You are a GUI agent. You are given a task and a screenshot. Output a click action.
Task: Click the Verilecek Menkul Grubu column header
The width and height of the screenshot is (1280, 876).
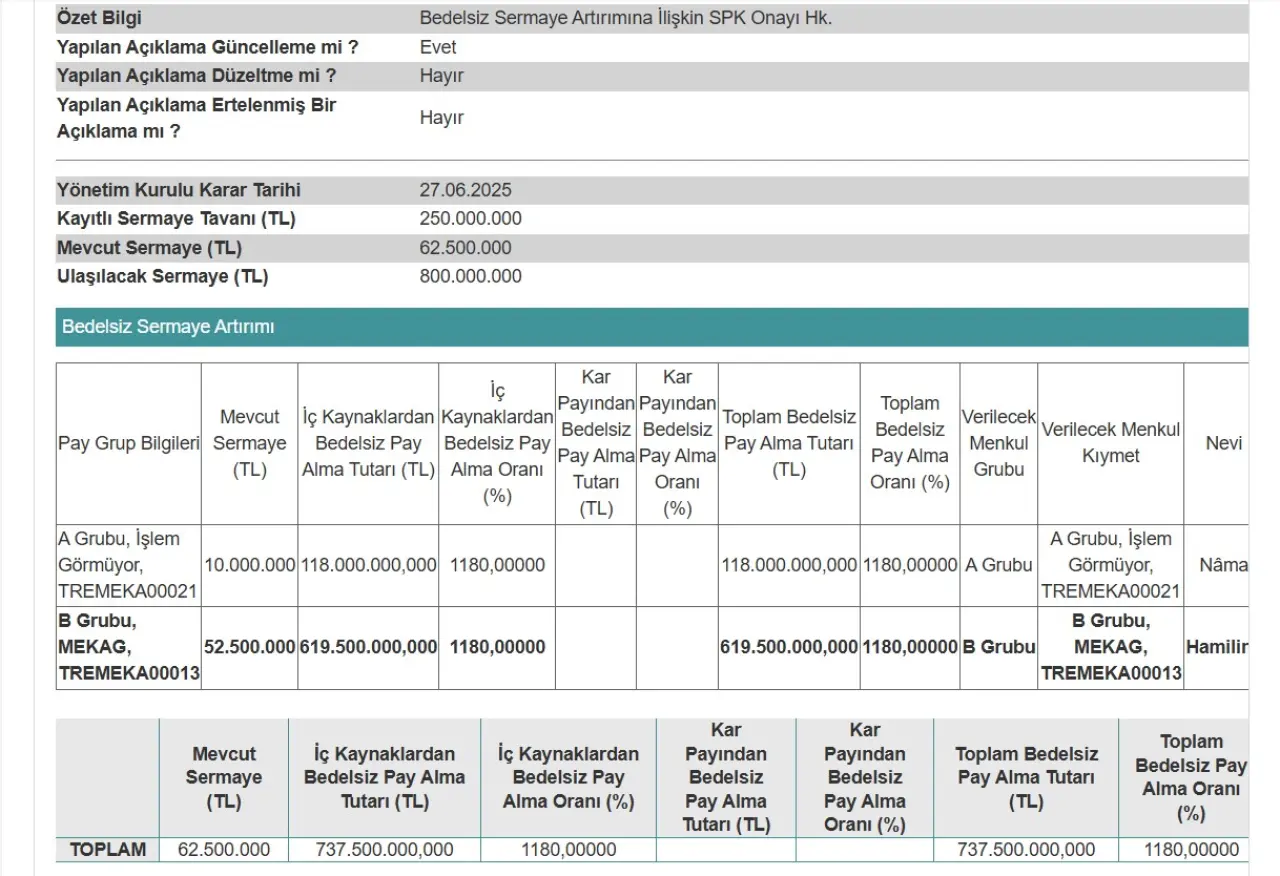click(x=998, y=443)
